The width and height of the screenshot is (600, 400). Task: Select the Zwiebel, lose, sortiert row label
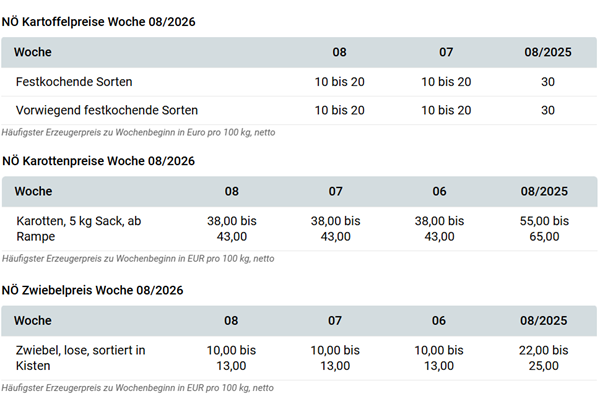[x=81, y=358]
